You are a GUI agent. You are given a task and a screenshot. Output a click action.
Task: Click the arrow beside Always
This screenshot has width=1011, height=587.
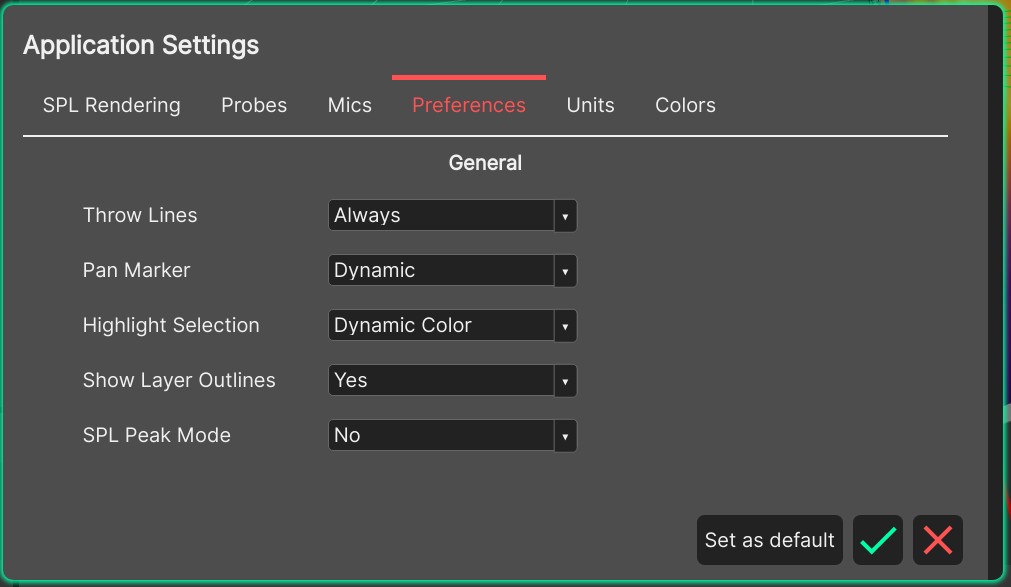click(566, 215)
